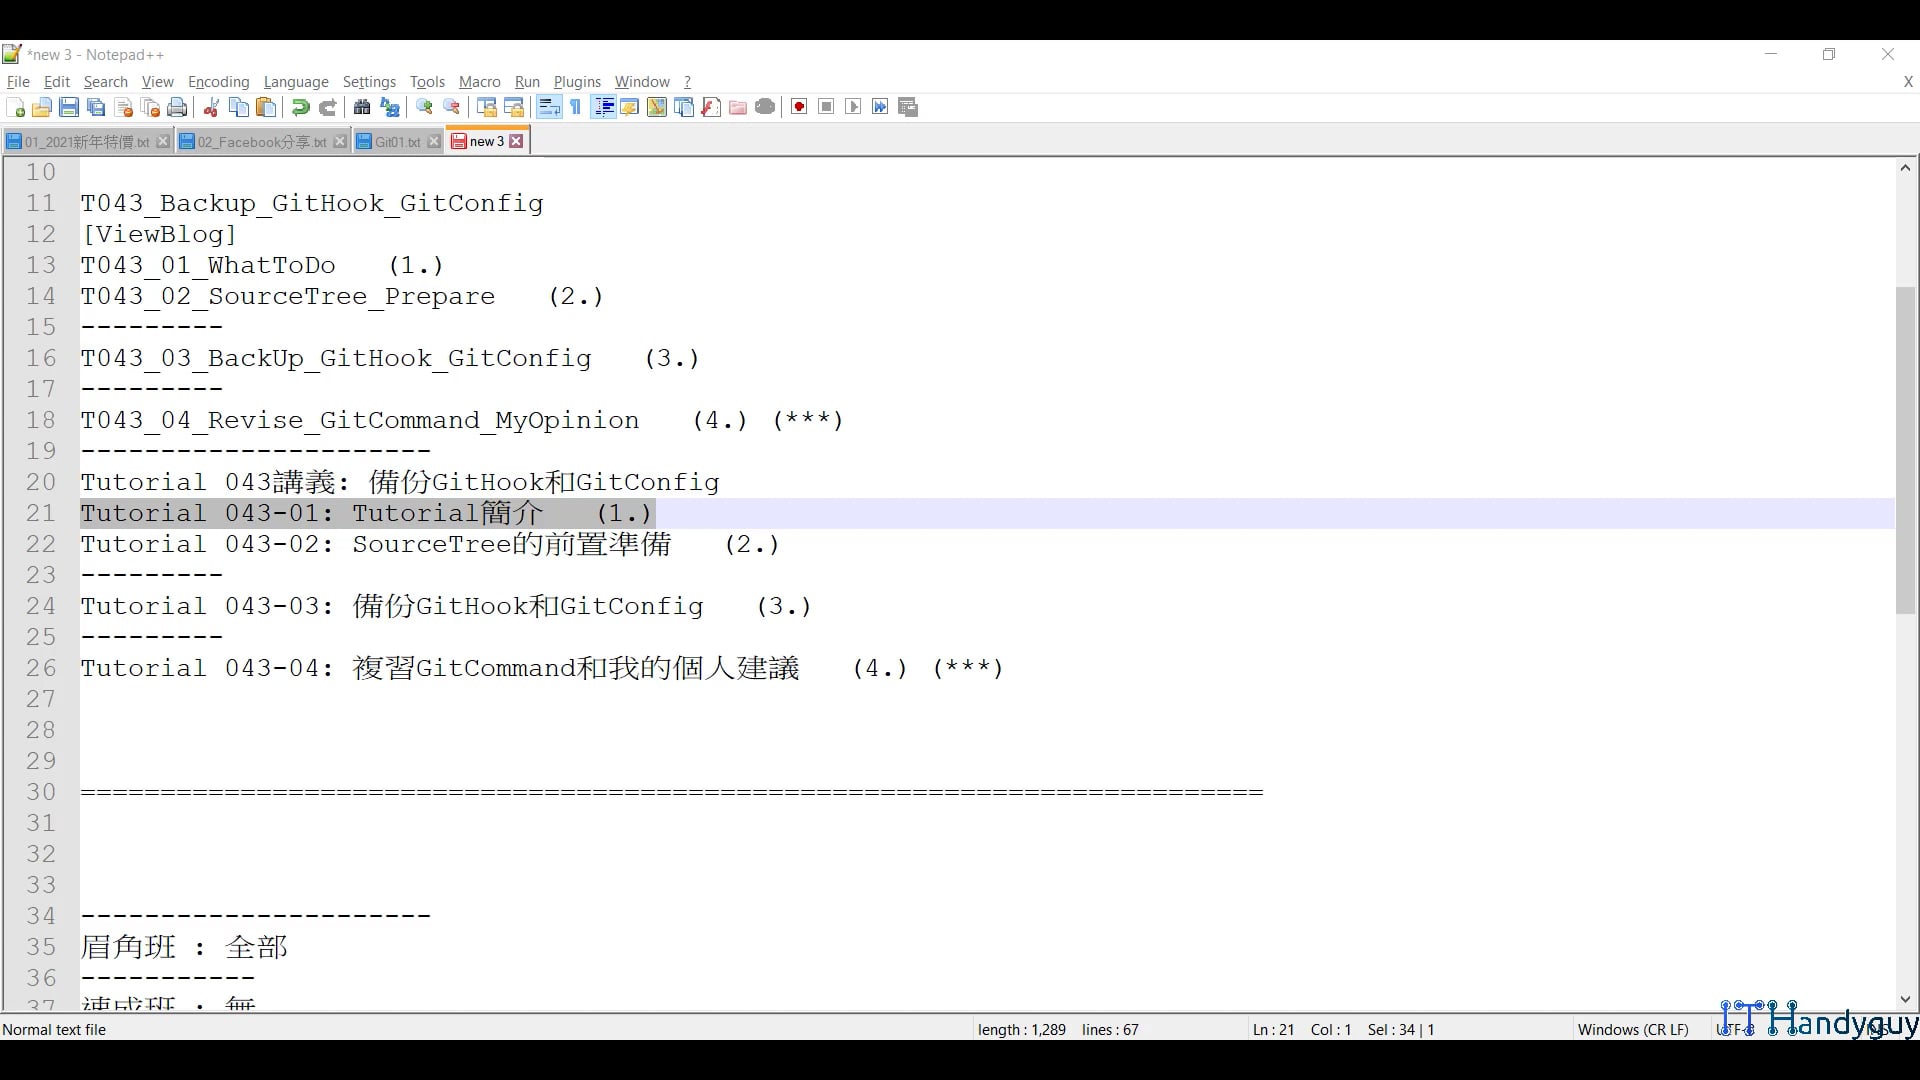Open Find with the binoculars icon

[362, 108]
